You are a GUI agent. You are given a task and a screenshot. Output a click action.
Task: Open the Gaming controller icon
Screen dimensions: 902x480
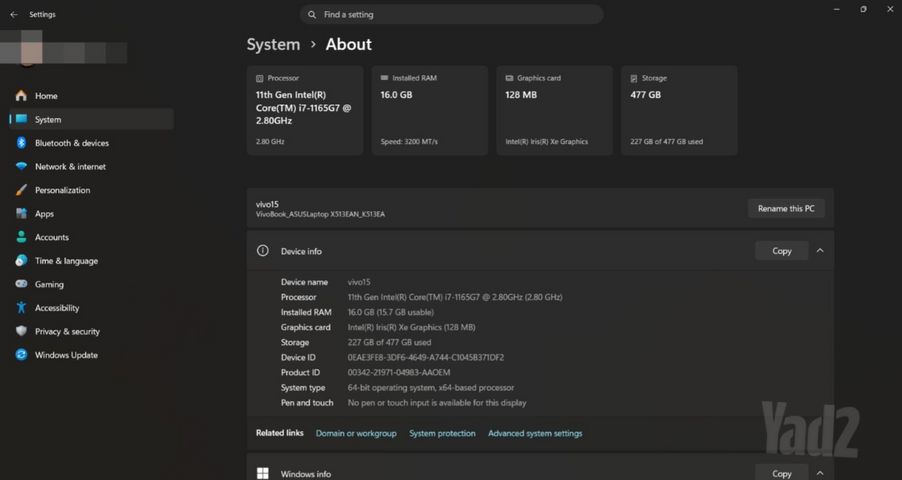pyautogui.click(x=21, y=284)
